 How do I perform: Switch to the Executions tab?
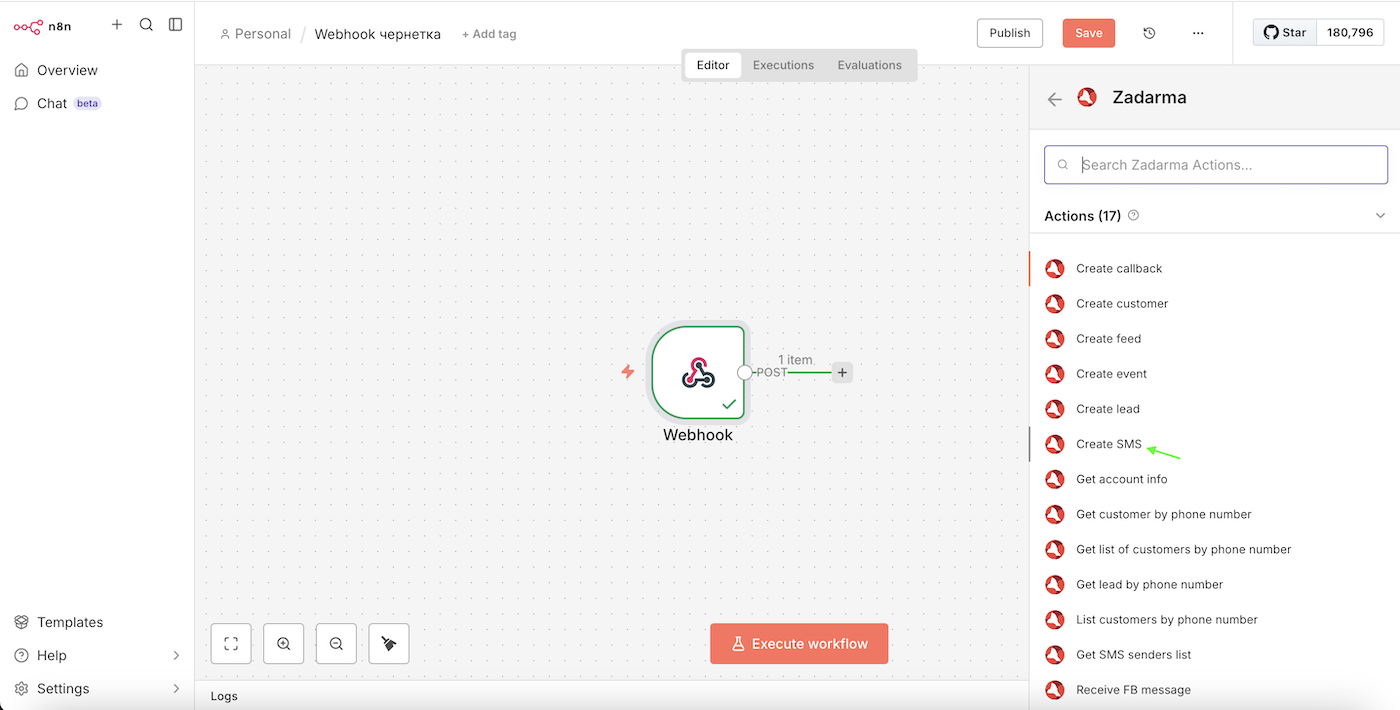(783, 65)
